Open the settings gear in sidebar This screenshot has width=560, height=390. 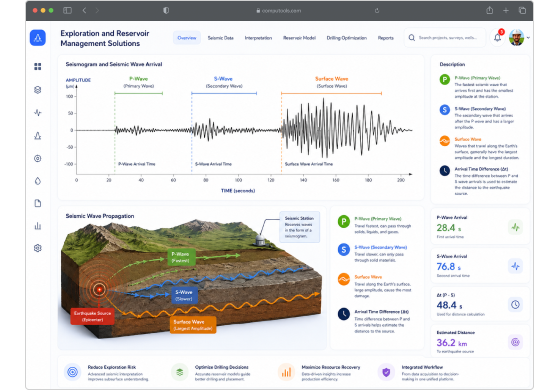pos(38,248)
